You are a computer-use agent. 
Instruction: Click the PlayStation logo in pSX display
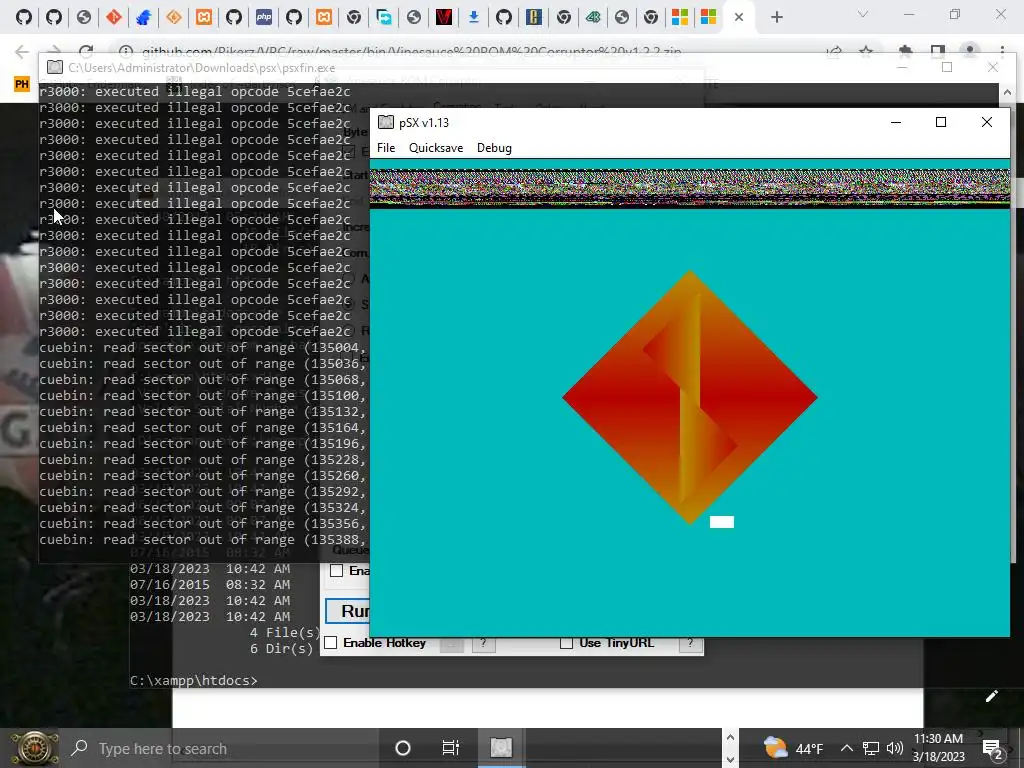pos(690,397)
